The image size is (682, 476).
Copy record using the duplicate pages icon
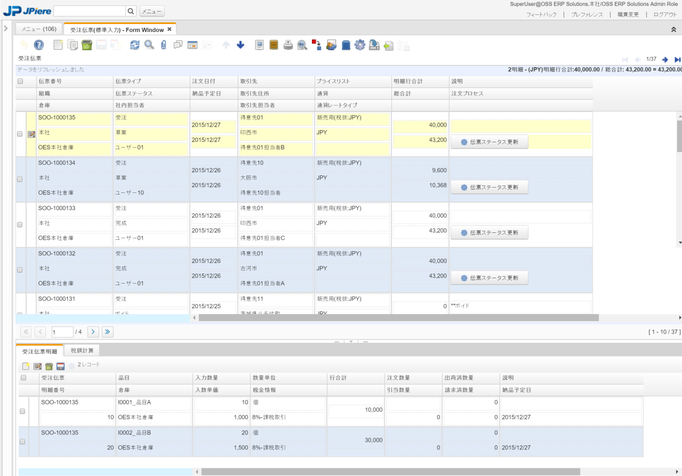click(73, 45)
